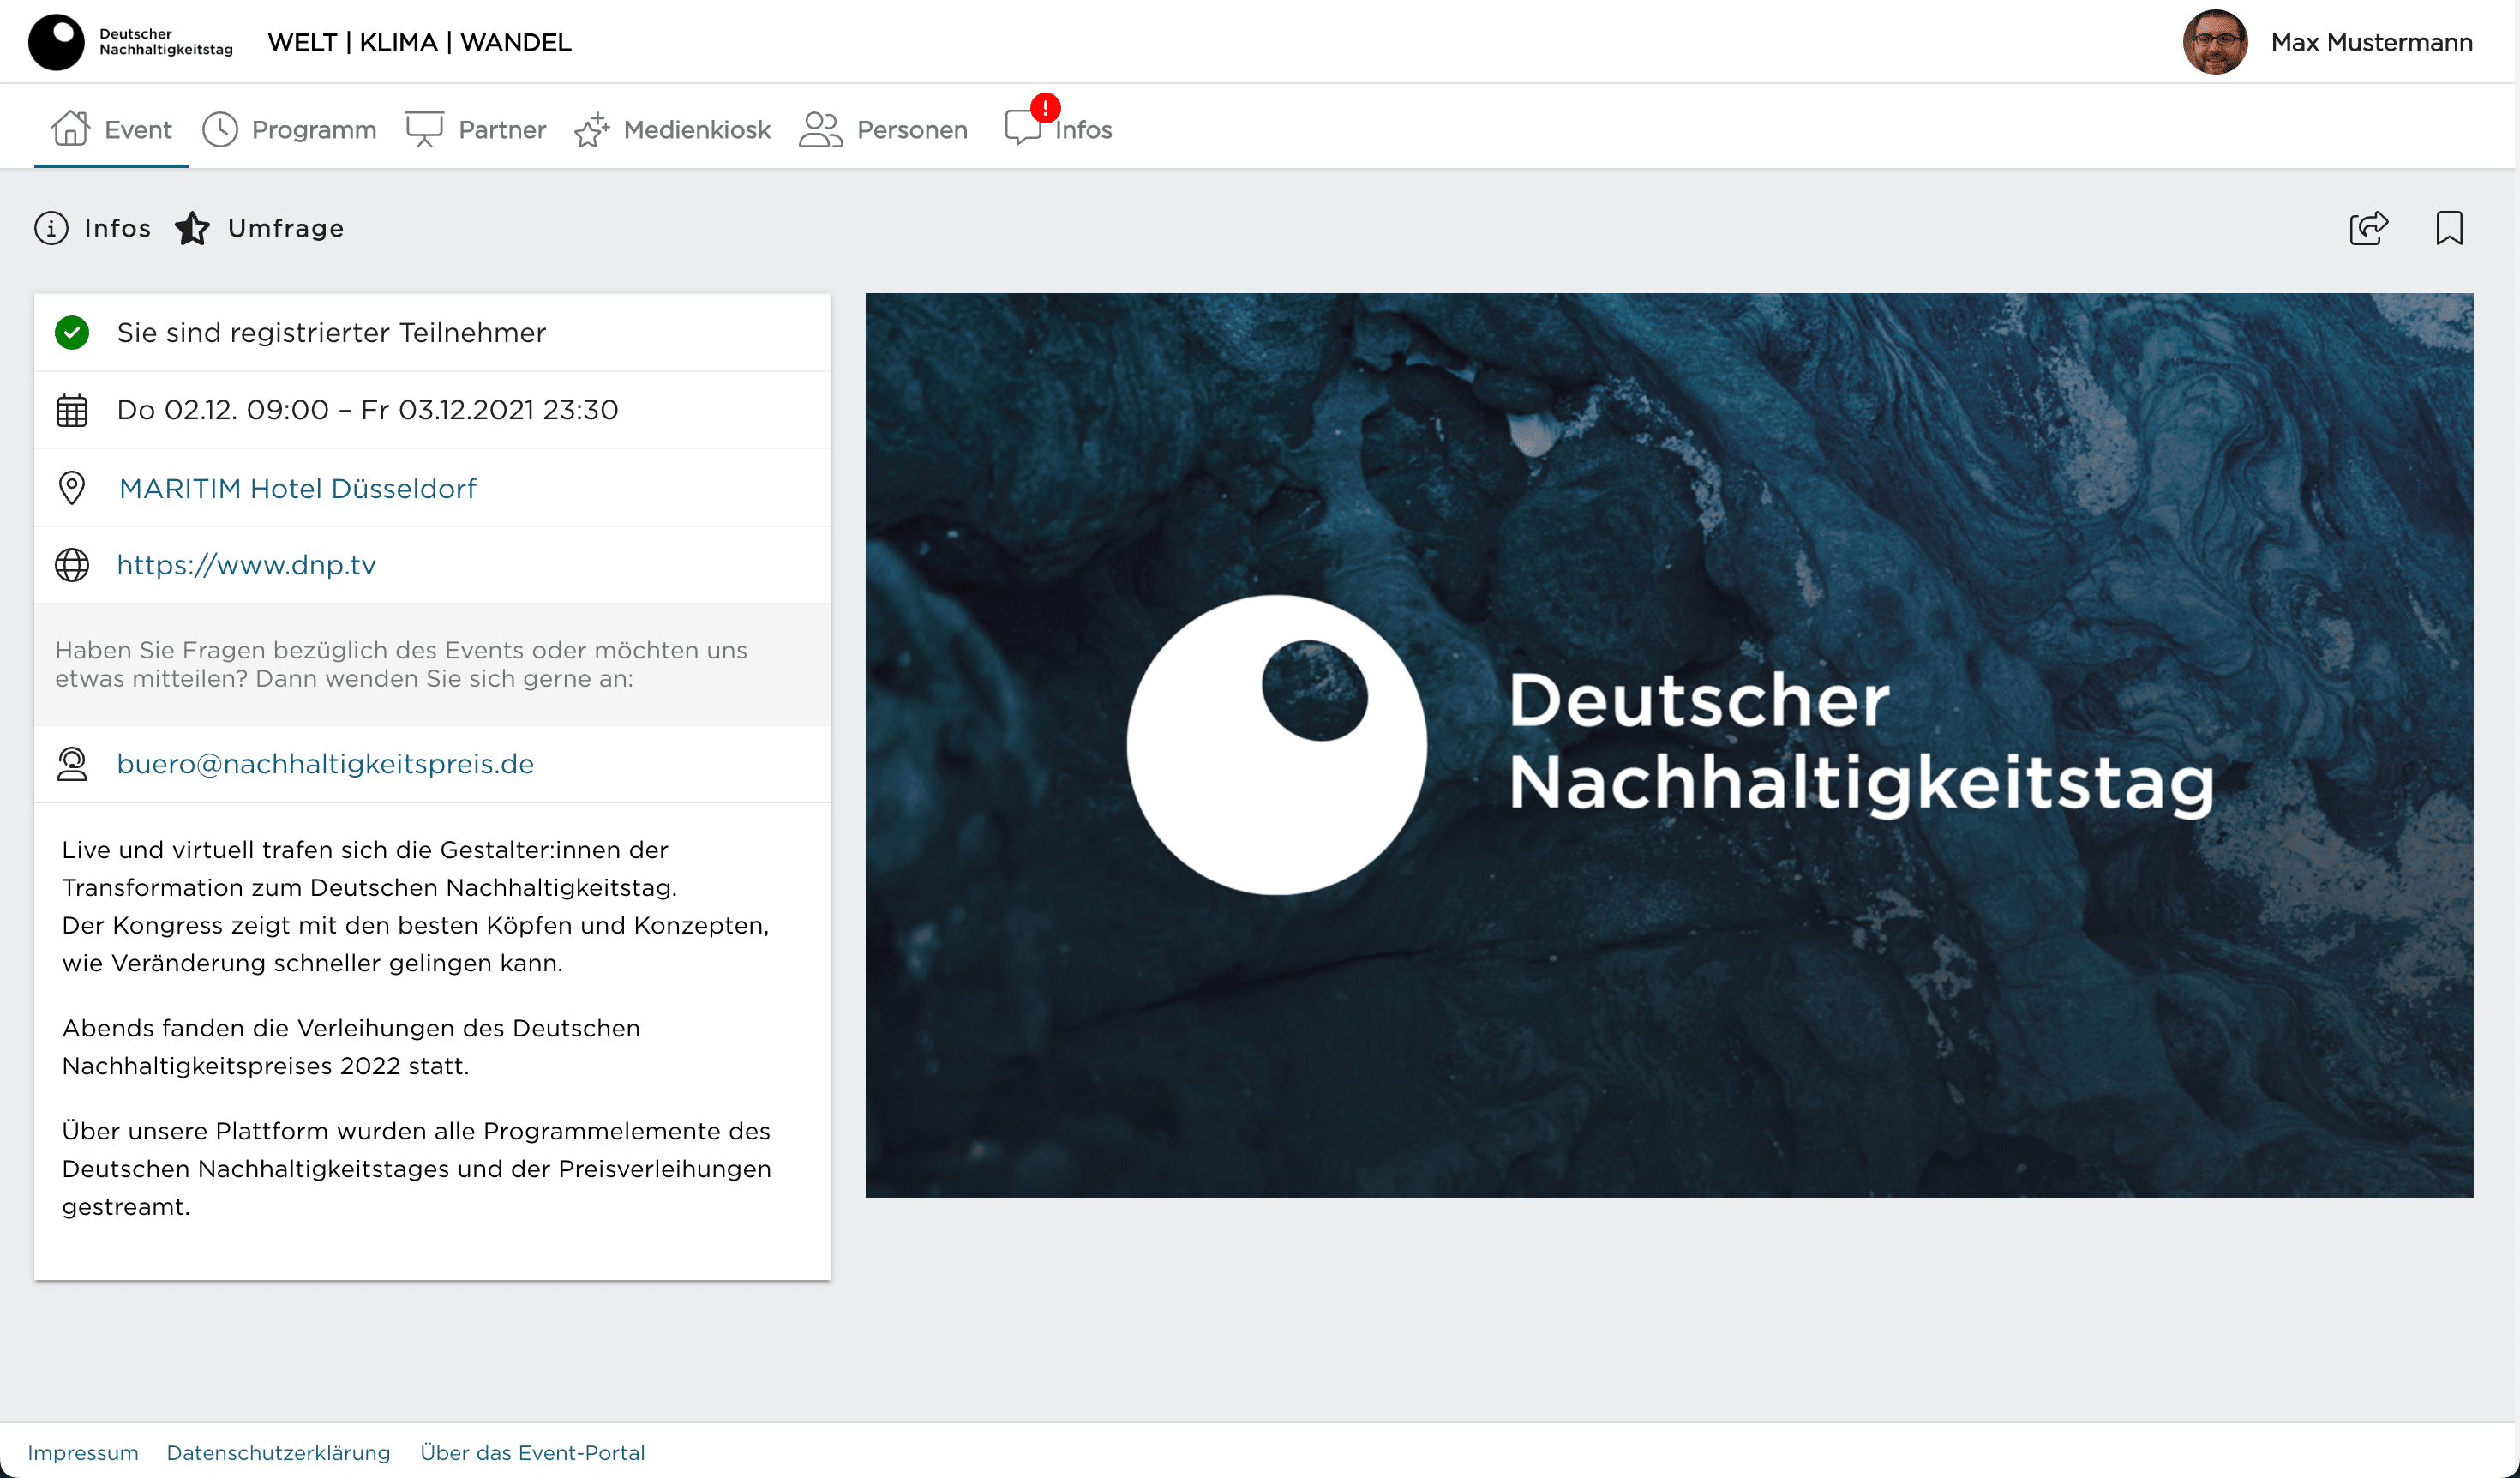Image resolution: width=2520 pixels, height=1478 pixels.
Task: Click the red notification badge on Infos
Action: [1045, 107]
